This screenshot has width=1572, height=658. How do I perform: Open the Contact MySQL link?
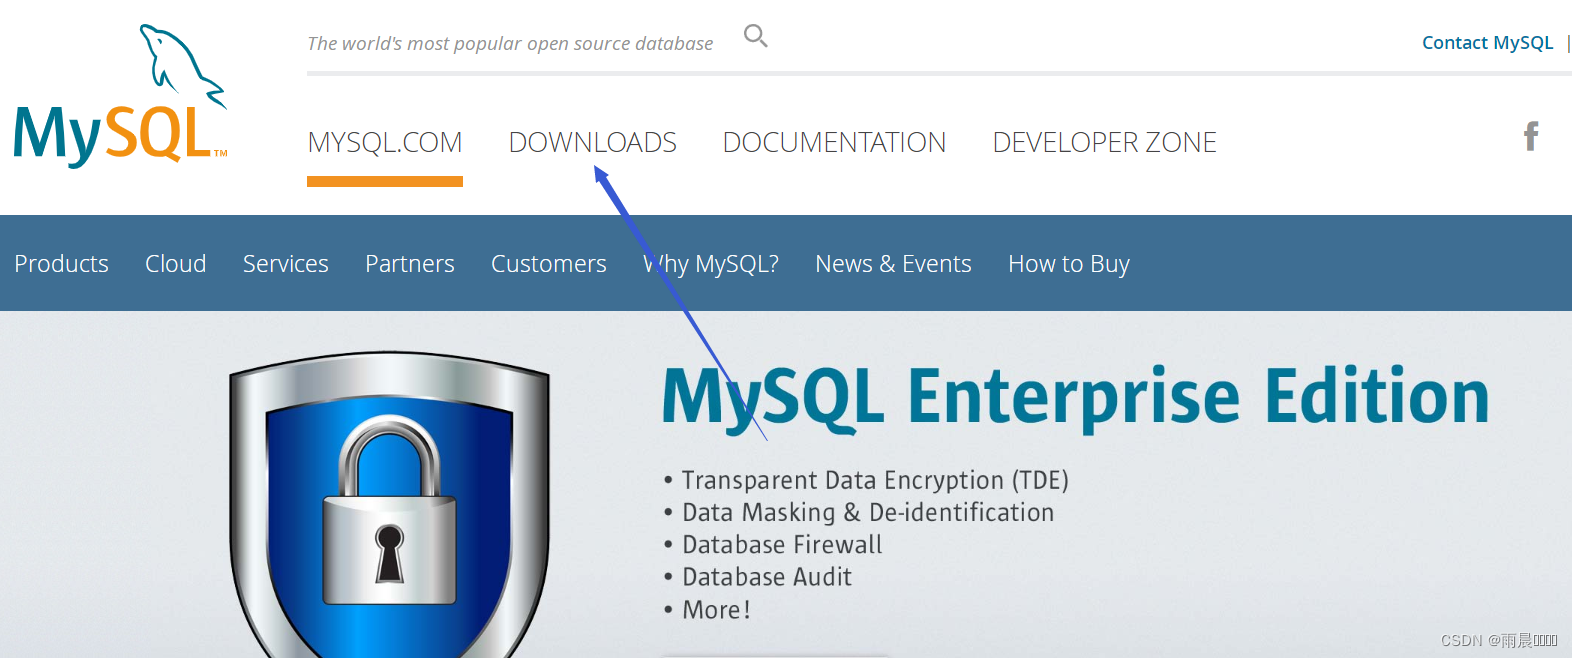pyautogui.click(x=1487, y=43)
